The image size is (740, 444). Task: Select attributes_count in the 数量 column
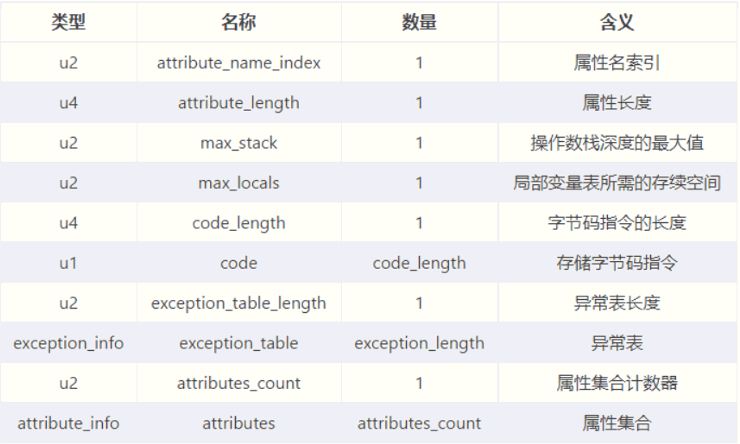[419, 424]
